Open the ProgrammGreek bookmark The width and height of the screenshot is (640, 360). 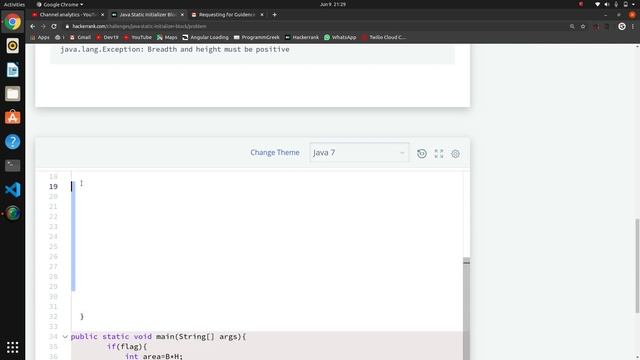256,37
